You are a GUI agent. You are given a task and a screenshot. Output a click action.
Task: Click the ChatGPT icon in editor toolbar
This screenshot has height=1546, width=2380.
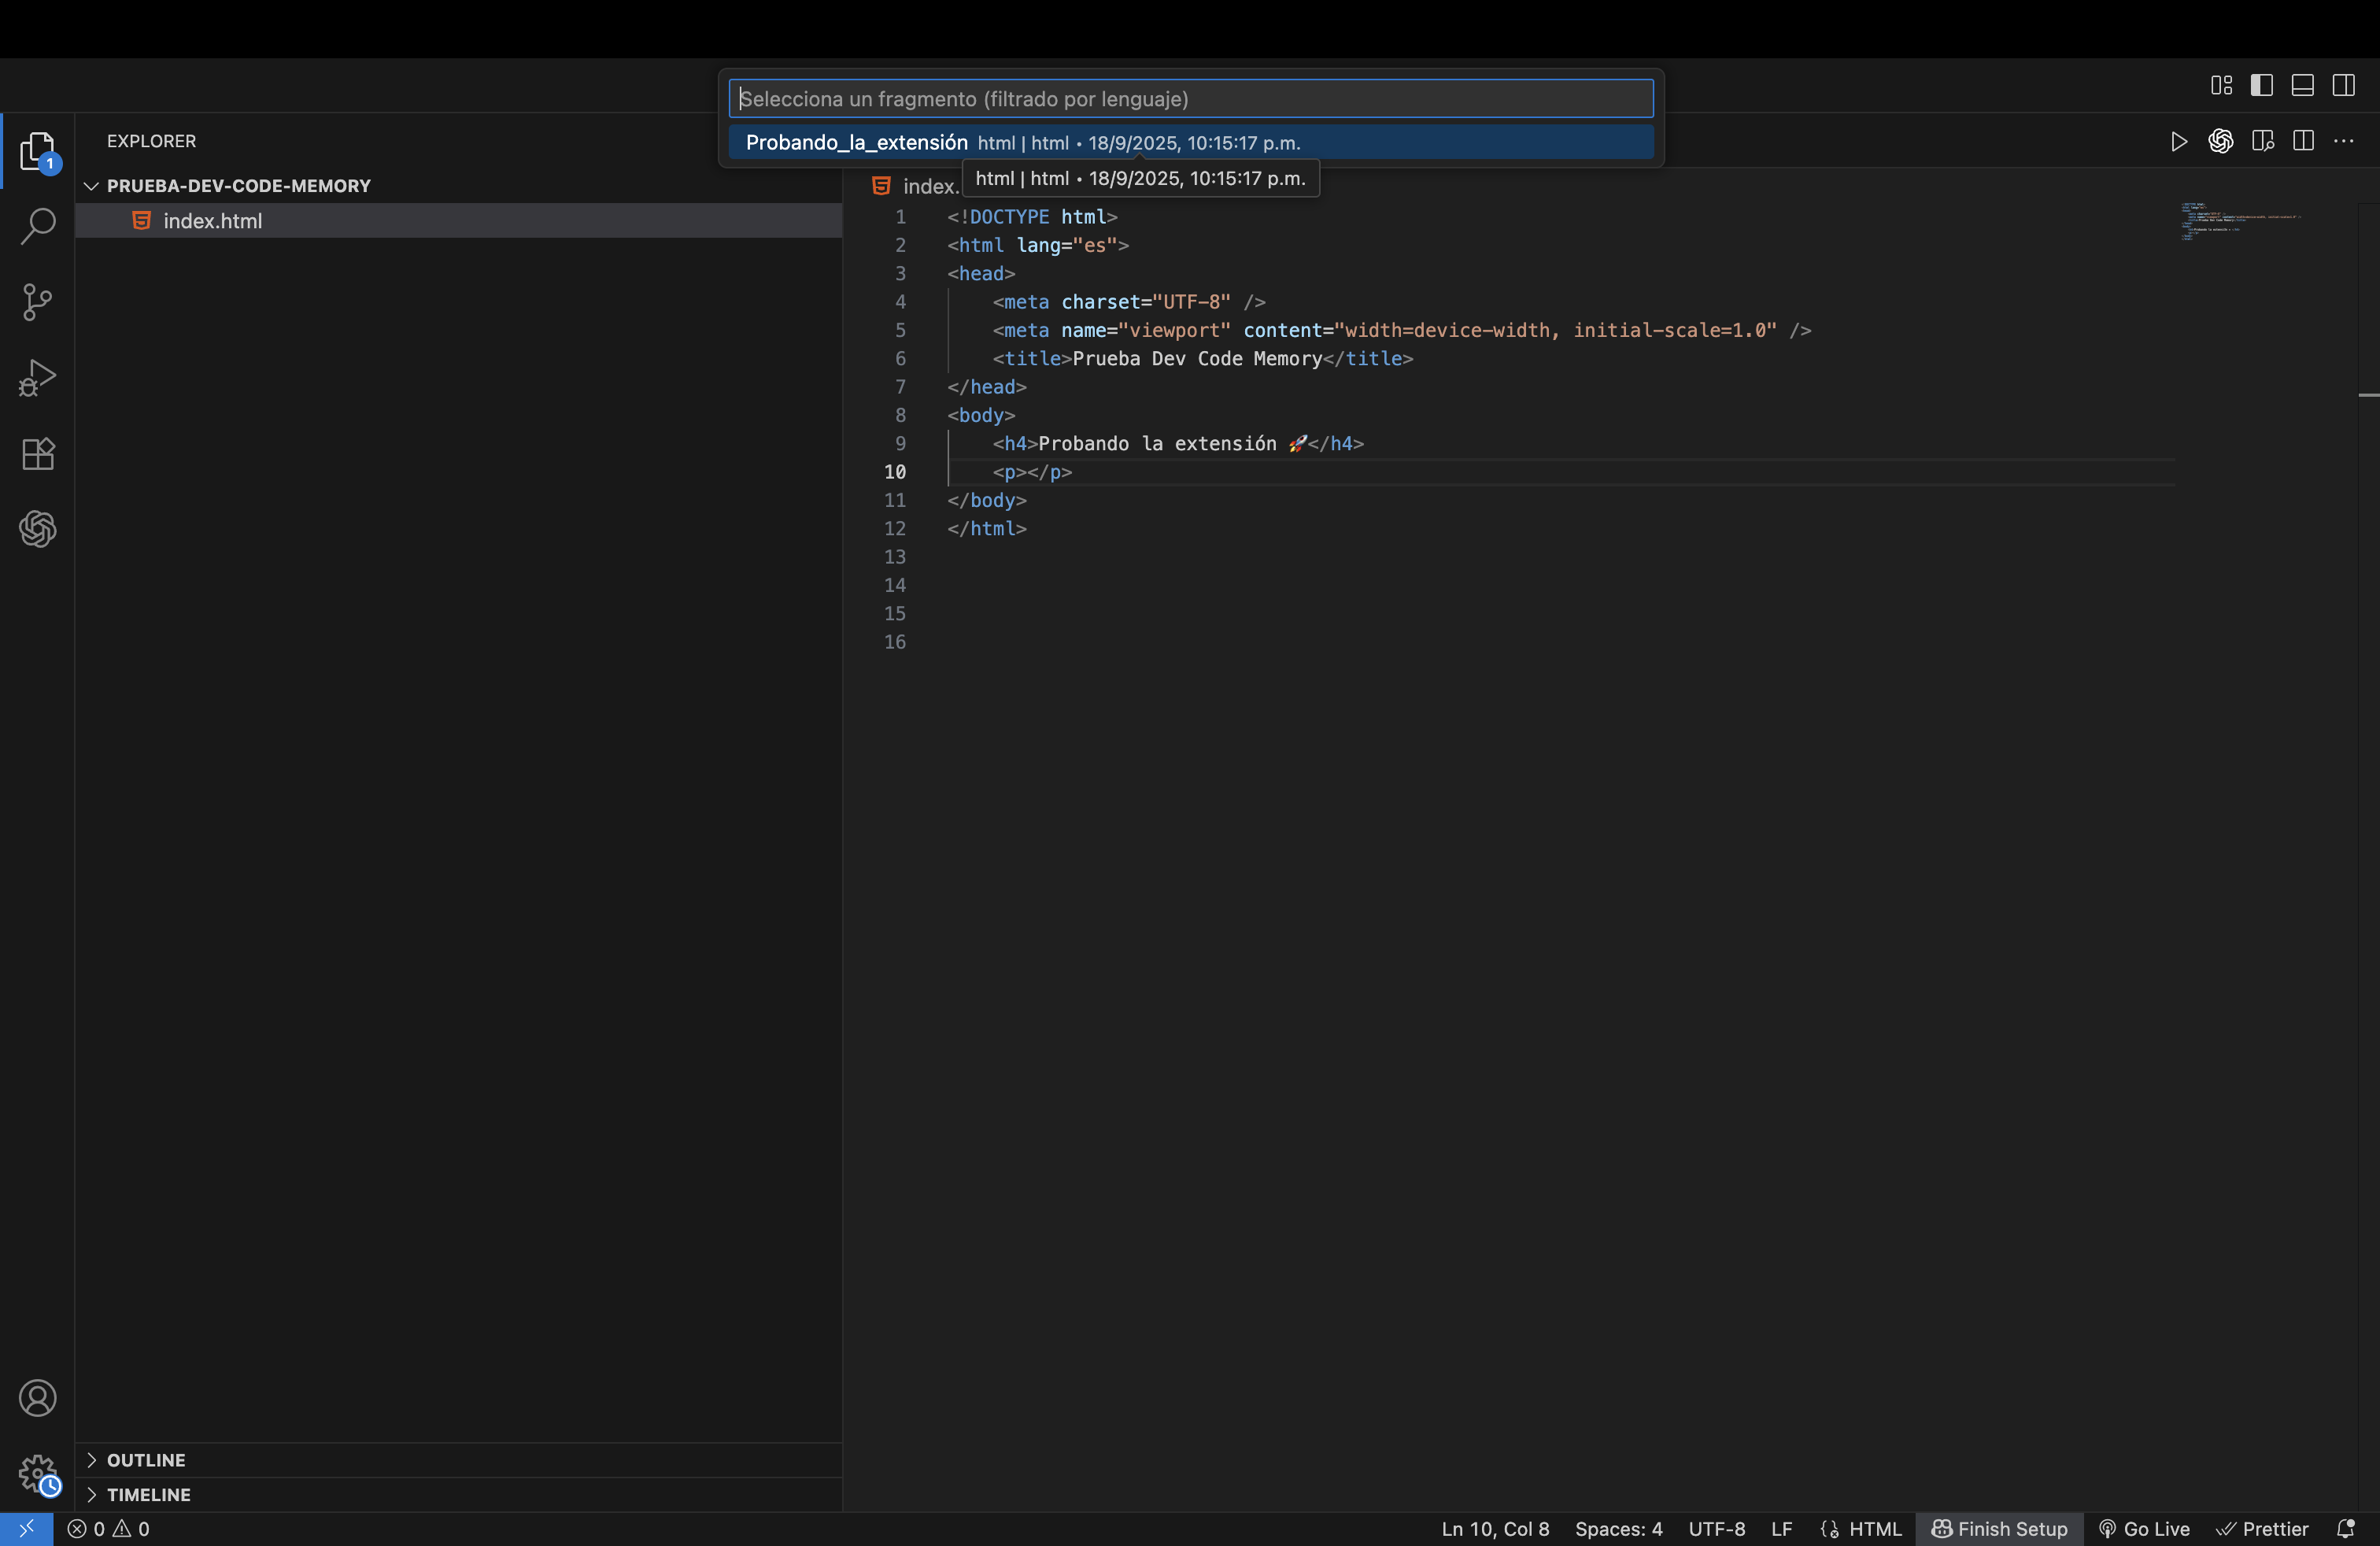[x=2221, y=141]
